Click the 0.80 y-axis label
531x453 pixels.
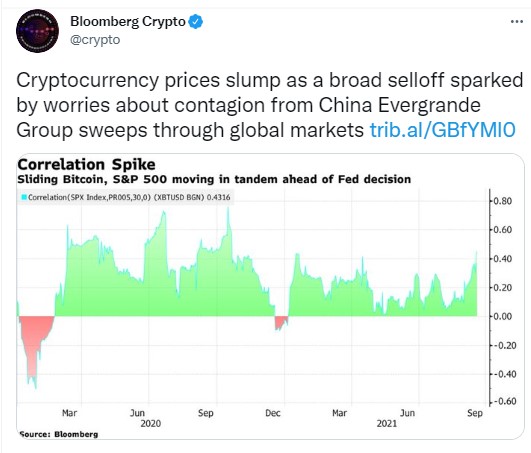click(x=503, y=201)
